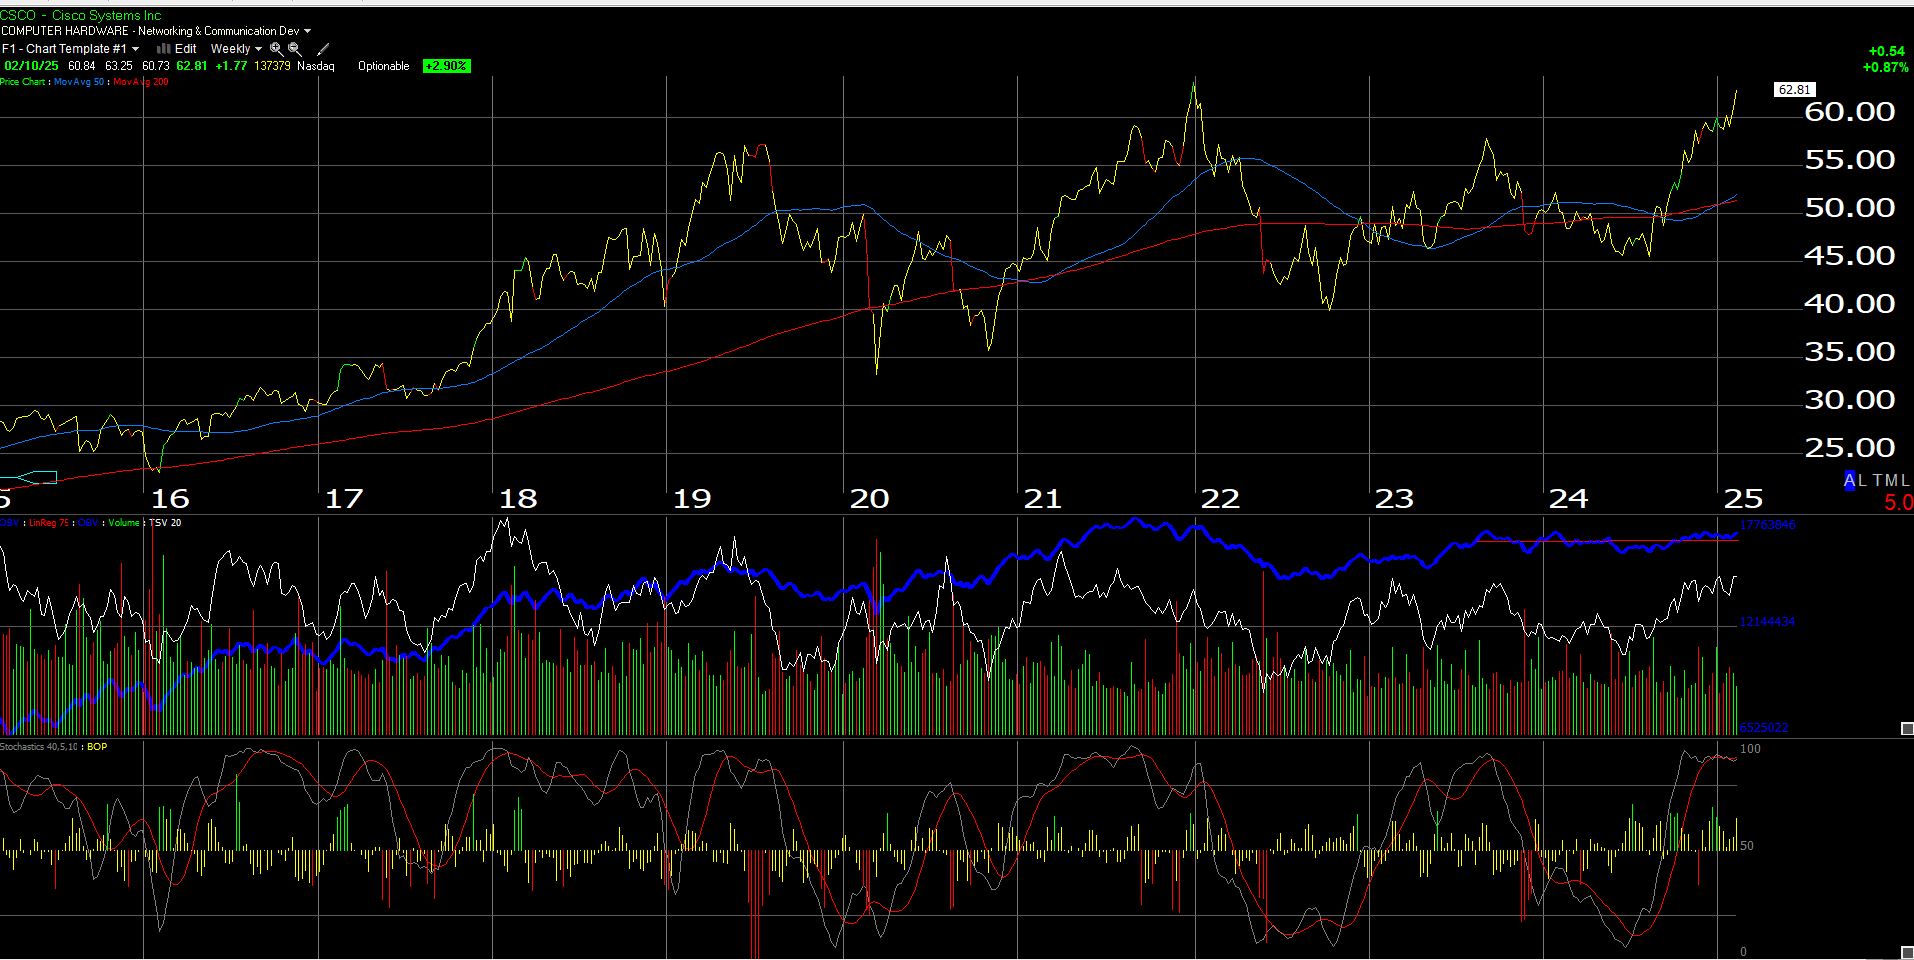This screenshot has width=1914, height=960.
Task: Click the small square pane handle in the volume pane
Action: (1906, 728)
